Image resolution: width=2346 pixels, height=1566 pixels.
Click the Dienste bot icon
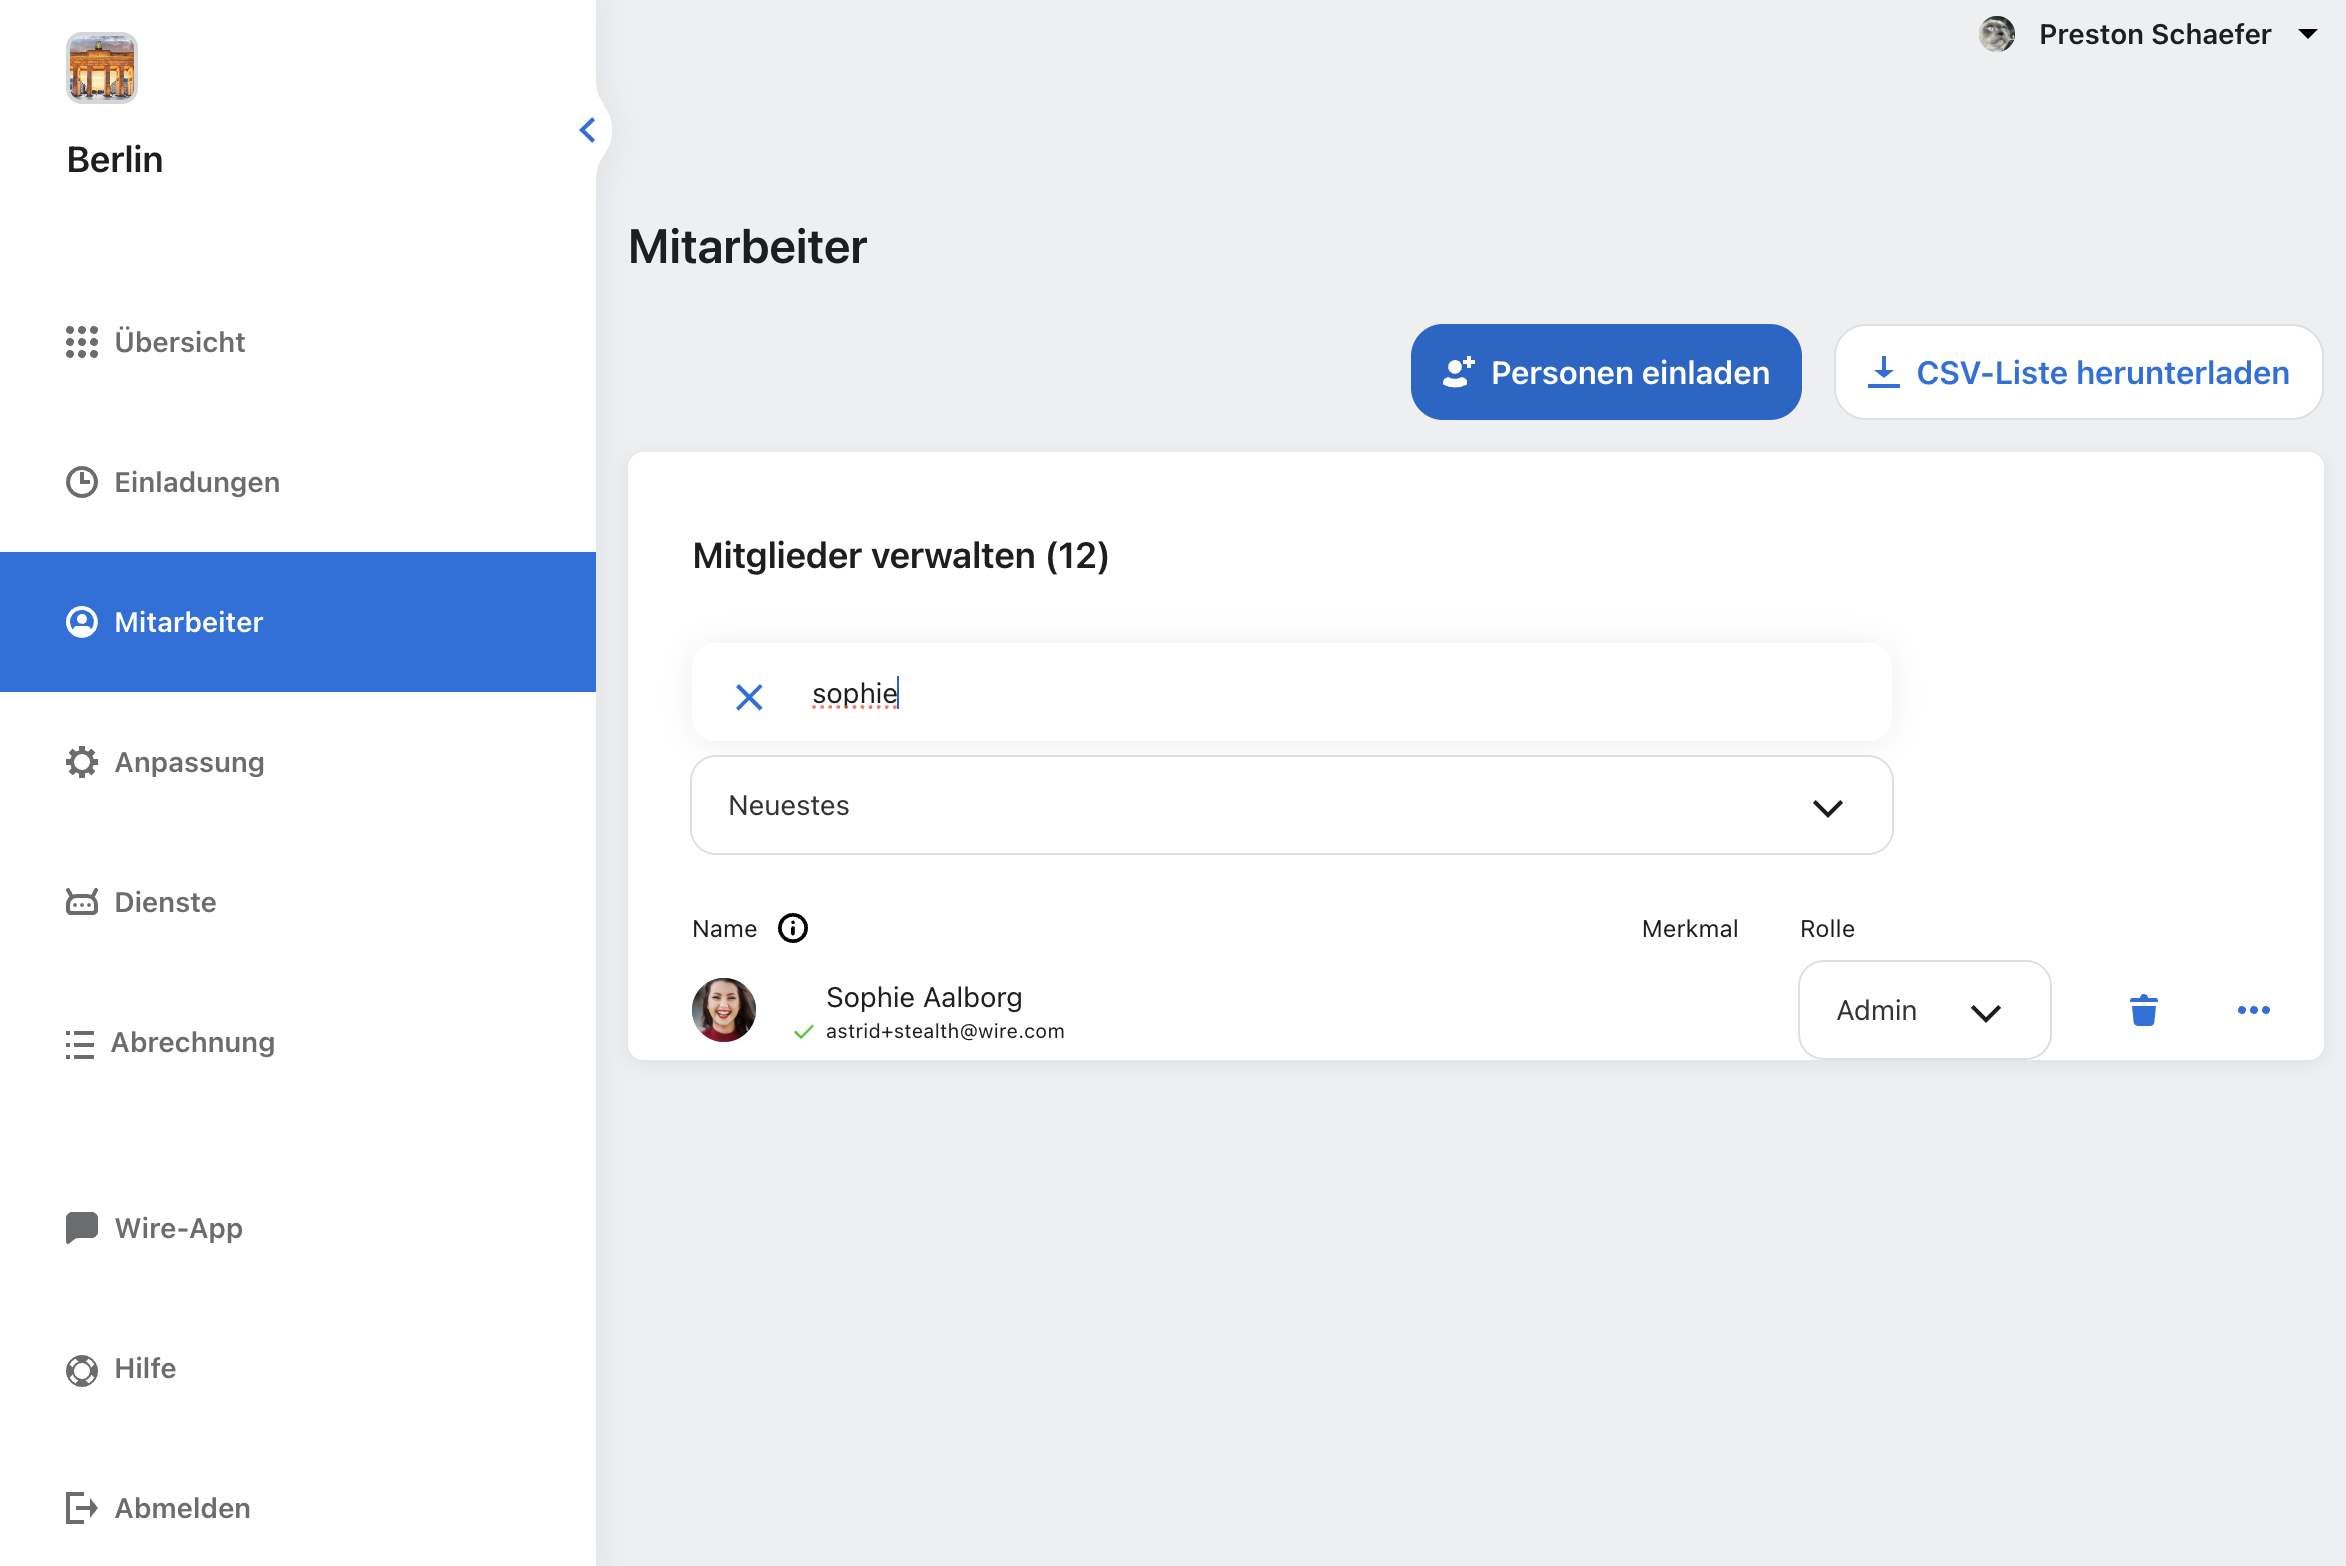(82, 902)
